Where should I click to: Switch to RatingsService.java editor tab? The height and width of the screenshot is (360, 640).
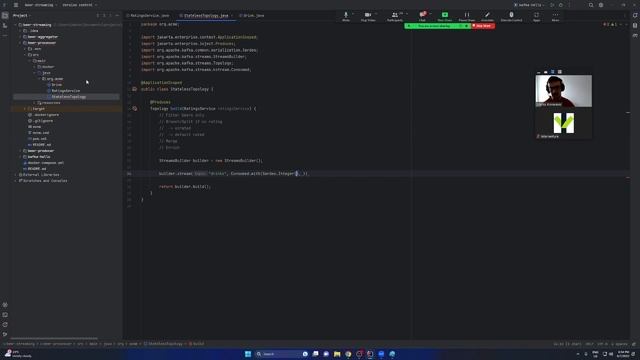click(149, 16)
